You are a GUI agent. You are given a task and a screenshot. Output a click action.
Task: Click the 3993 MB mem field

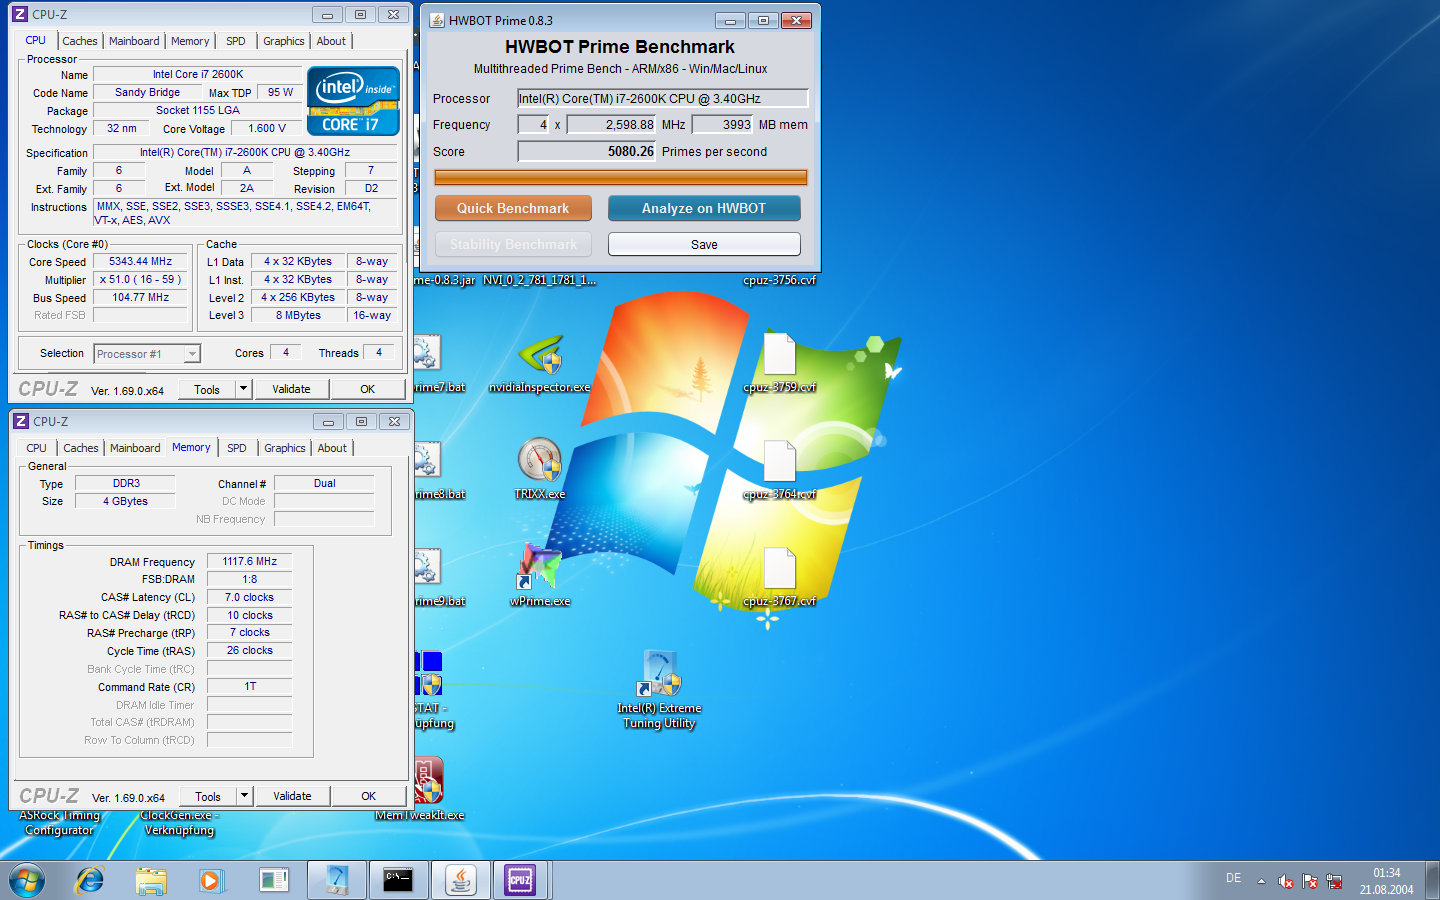(x=722, y=125)
